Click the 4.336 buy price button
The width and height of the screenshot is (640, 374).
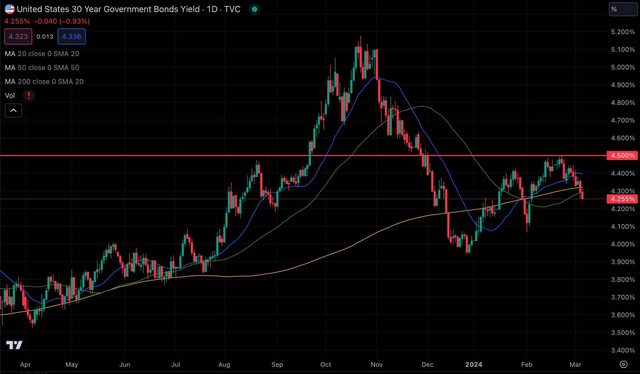[72, 36]
